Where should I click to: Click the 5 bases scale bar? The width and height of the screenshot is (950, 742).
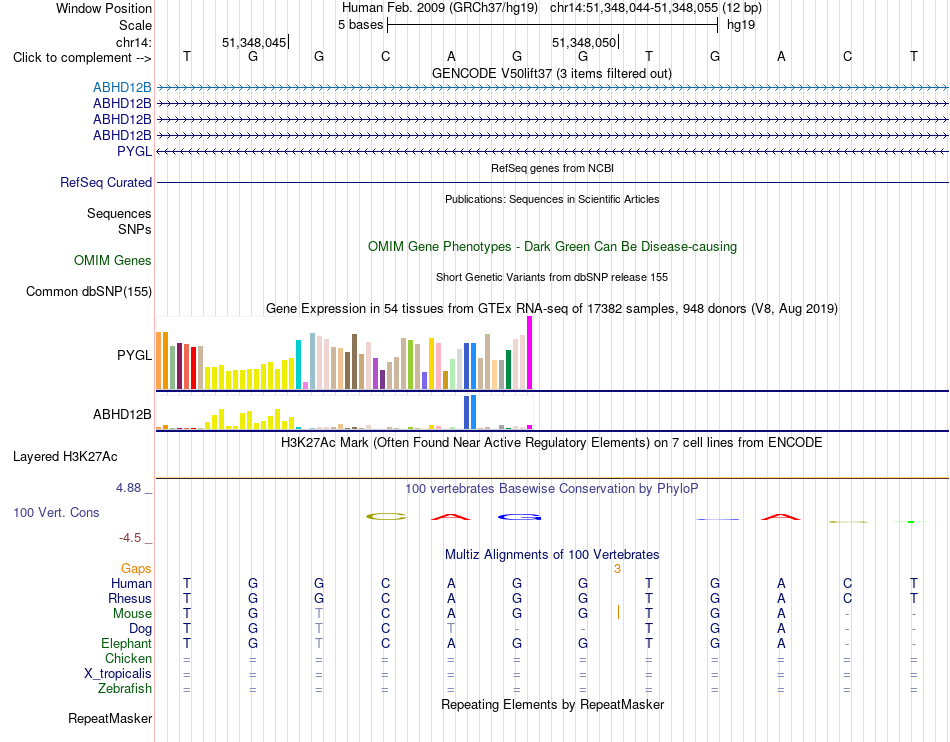(553, 25)
